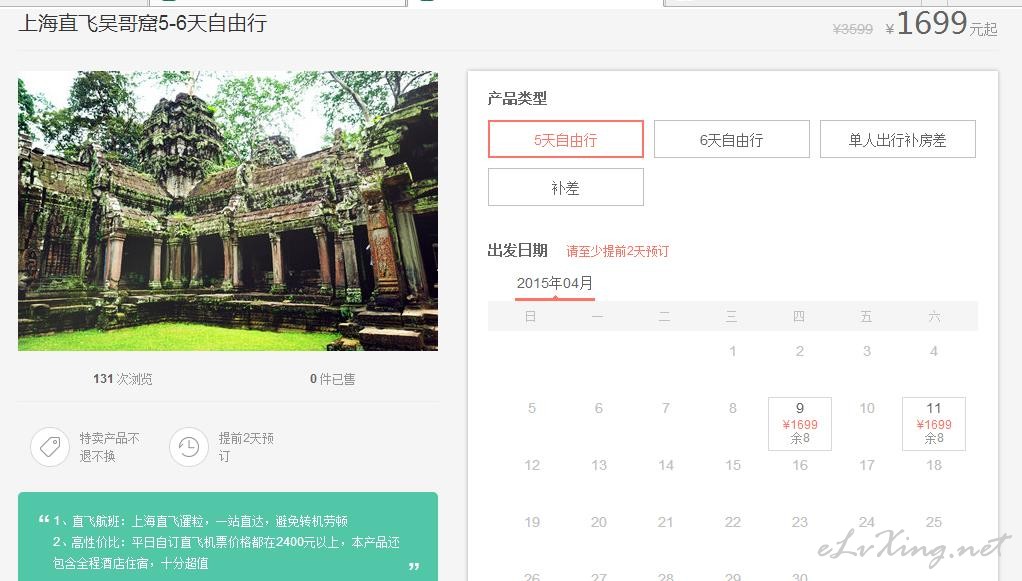This screenshot has height=581, width=1022.
Task: Click calendar date 10
Action: (x=867, y=408)
